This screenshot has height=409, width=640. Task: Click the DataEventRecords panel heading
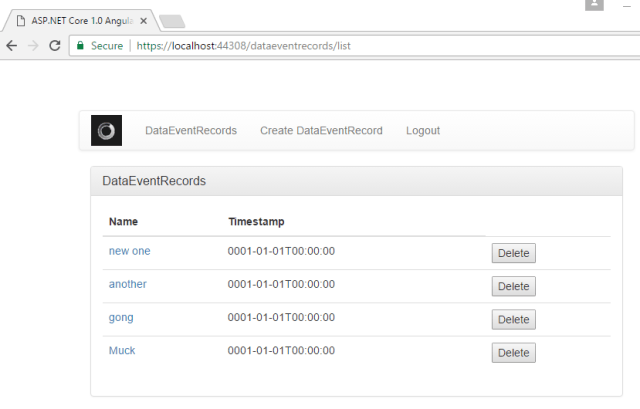pos(154,181)
